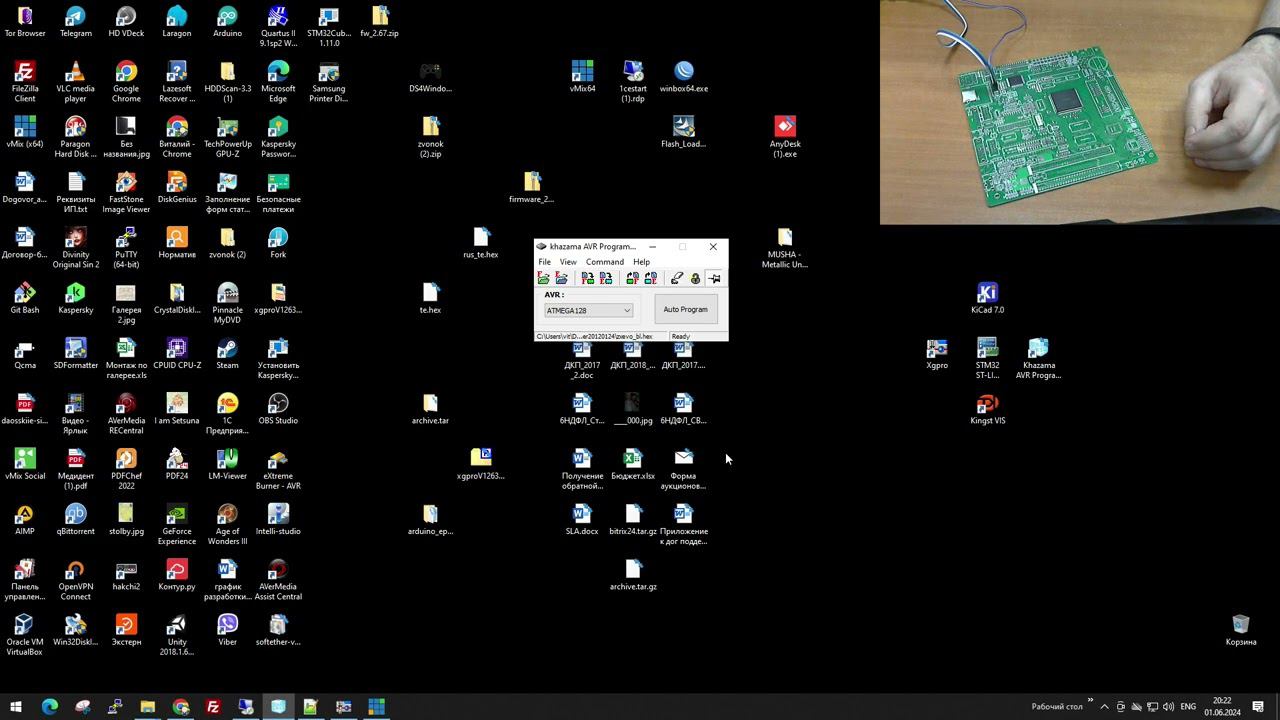This screenshot has height=720, width=1280.
Task: Select the OBS Studio desktop icon
Action: coord(278,409)
